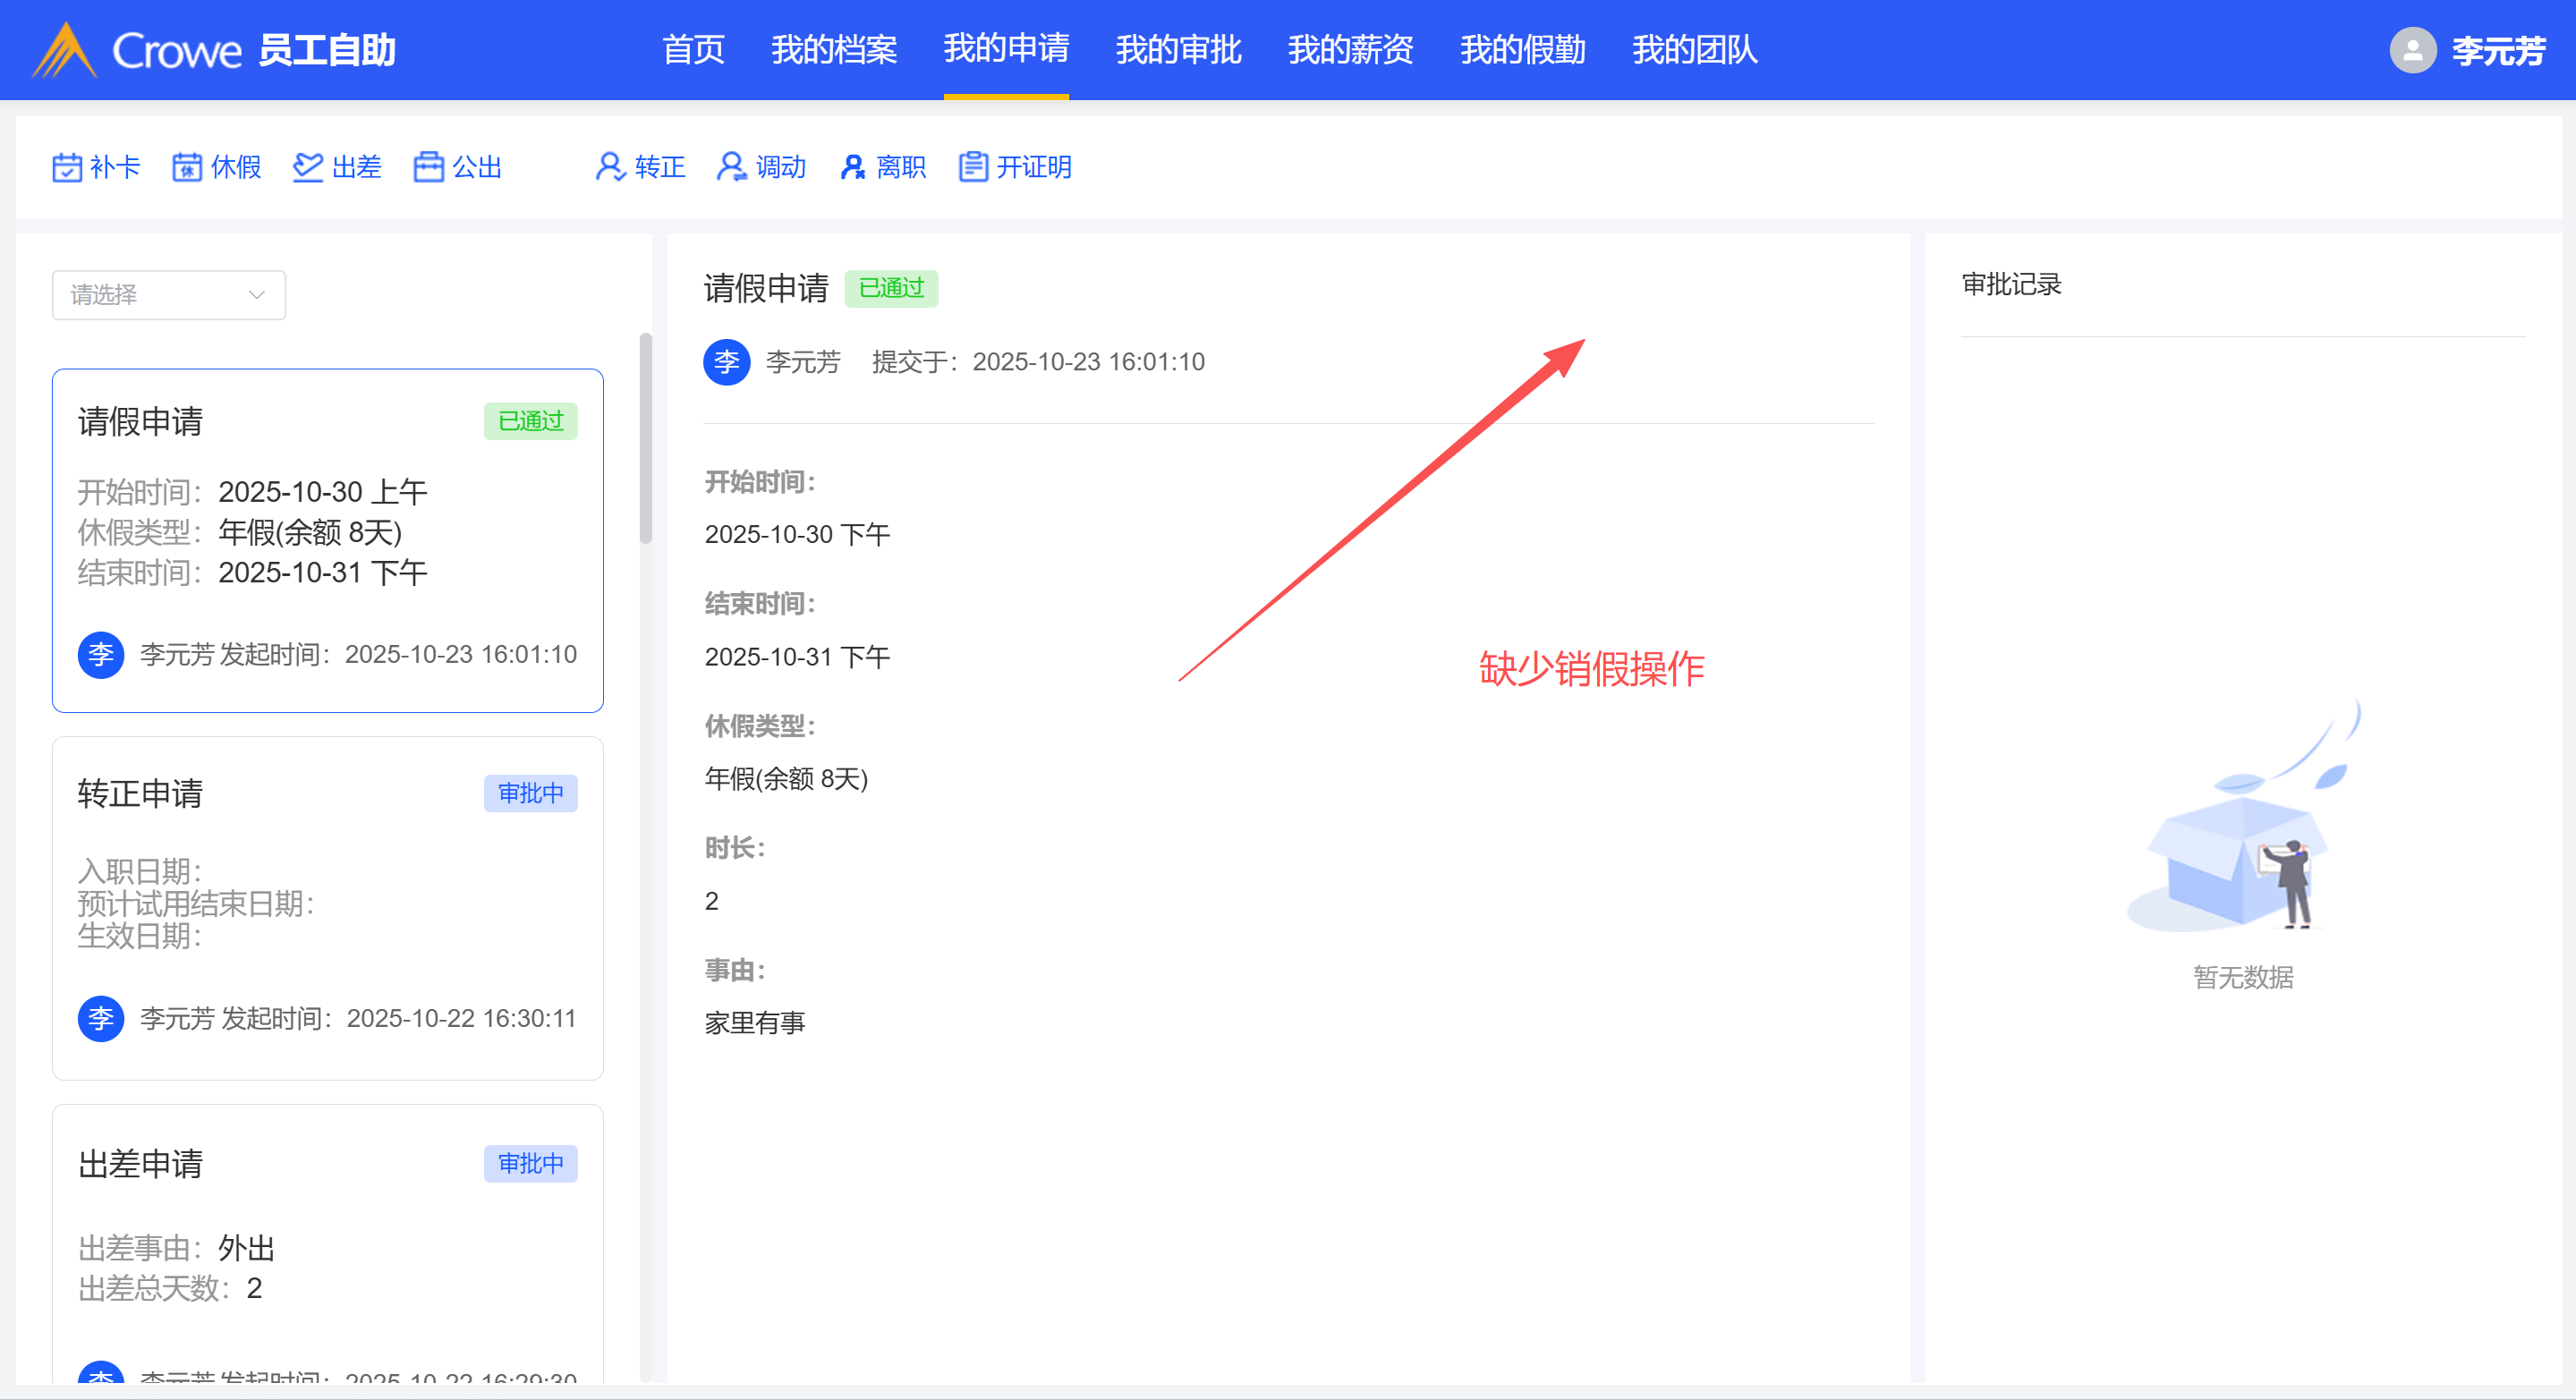Click the 离职 resignation icon
The image size is (2576, 1400).
[x=852, y=167]
